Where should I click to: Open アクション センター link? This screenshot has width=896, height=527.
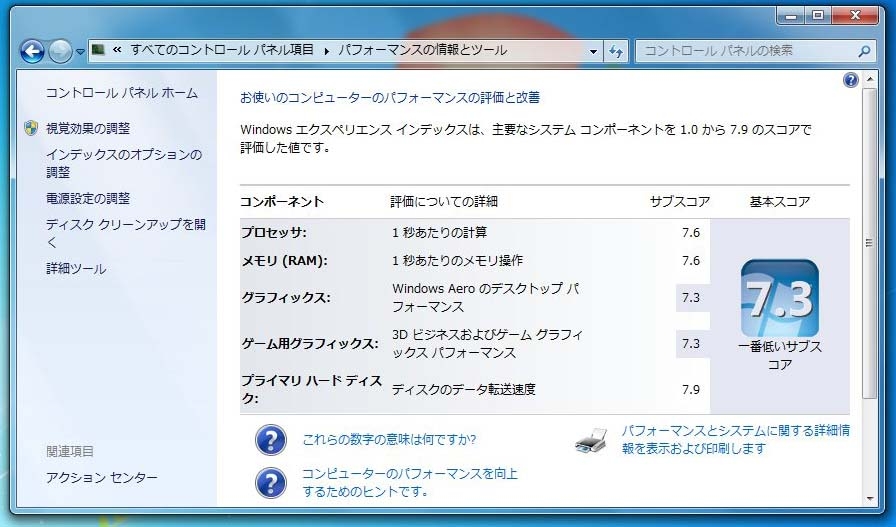coord(102,477)
